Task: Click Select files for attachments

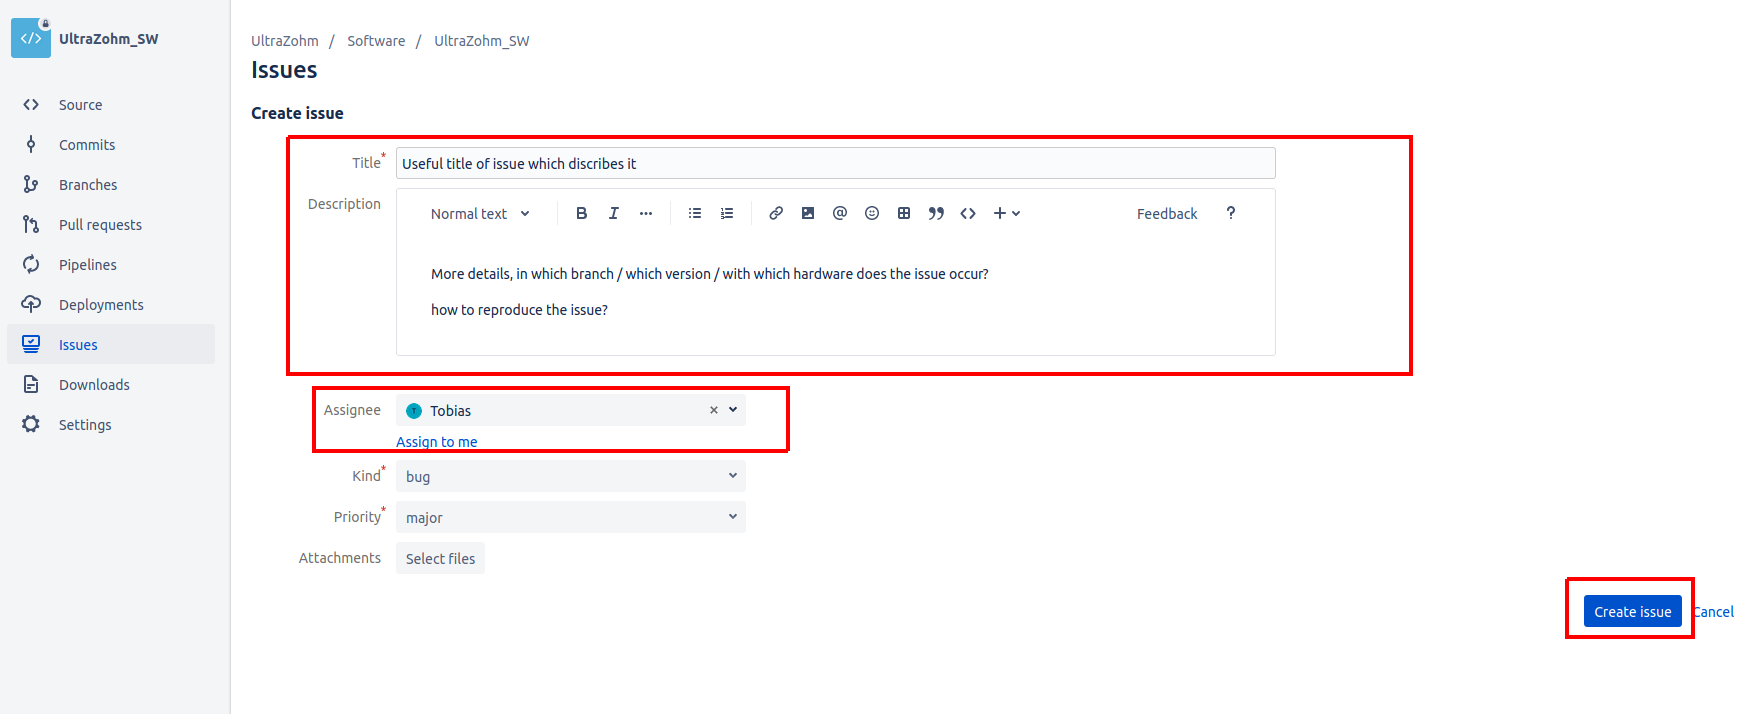Action: [440, 558]
